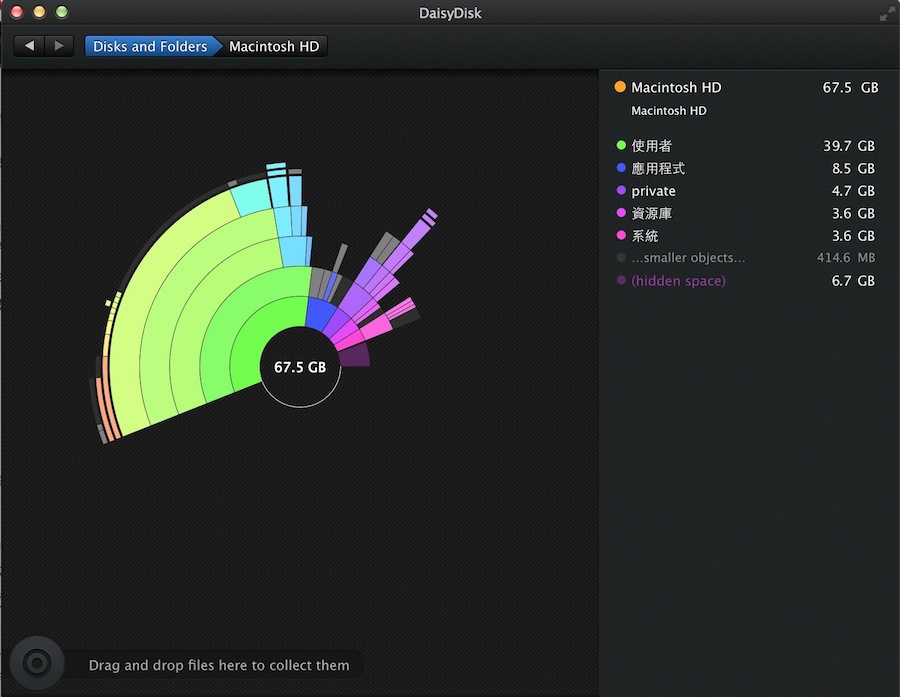
Task: Click the collector target icon
Action: [x=36, y=663]
